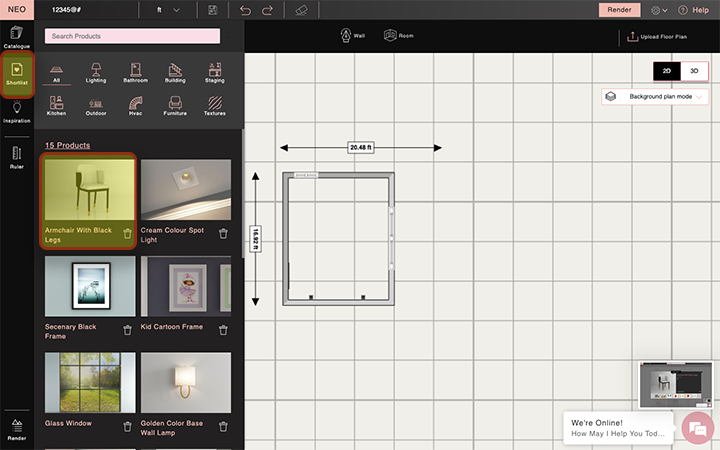Select the Wall drawing tool
The width and height of the screenshot is (720, 450).
point(352,35)
